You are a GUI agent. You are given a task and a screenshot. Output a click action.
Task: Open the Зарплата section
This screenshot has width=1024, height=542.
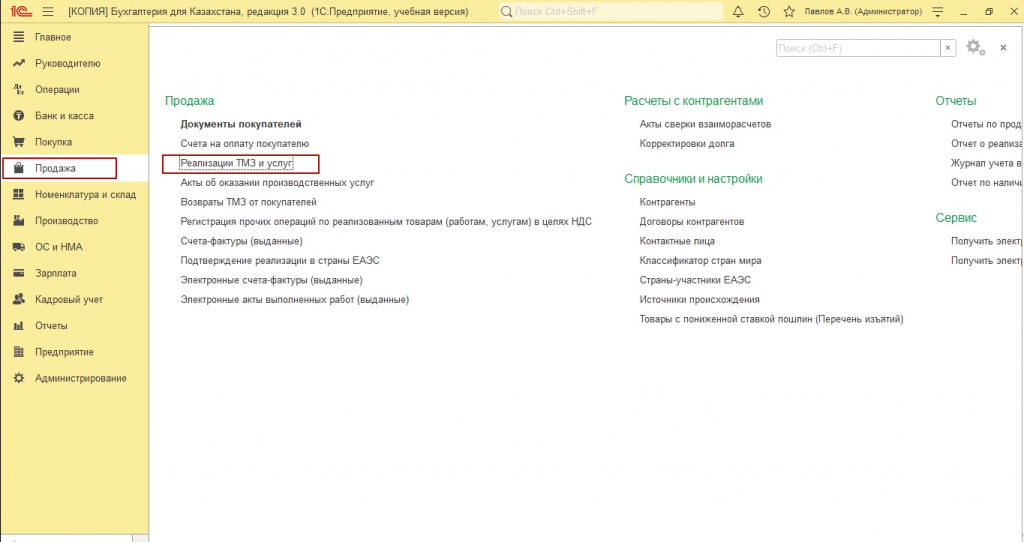74,273
